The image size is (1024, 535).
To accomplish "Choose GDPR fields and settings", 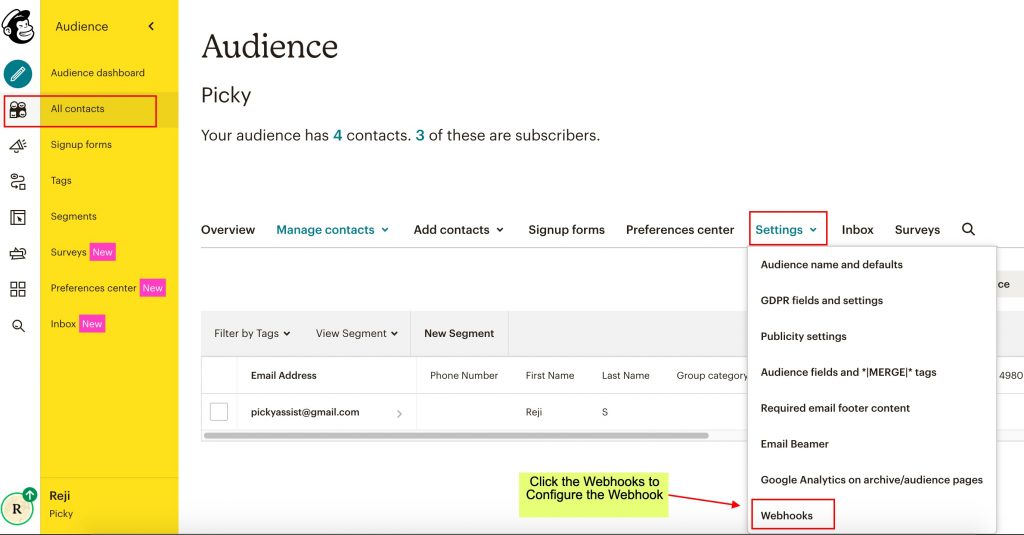I will (822, 300).
